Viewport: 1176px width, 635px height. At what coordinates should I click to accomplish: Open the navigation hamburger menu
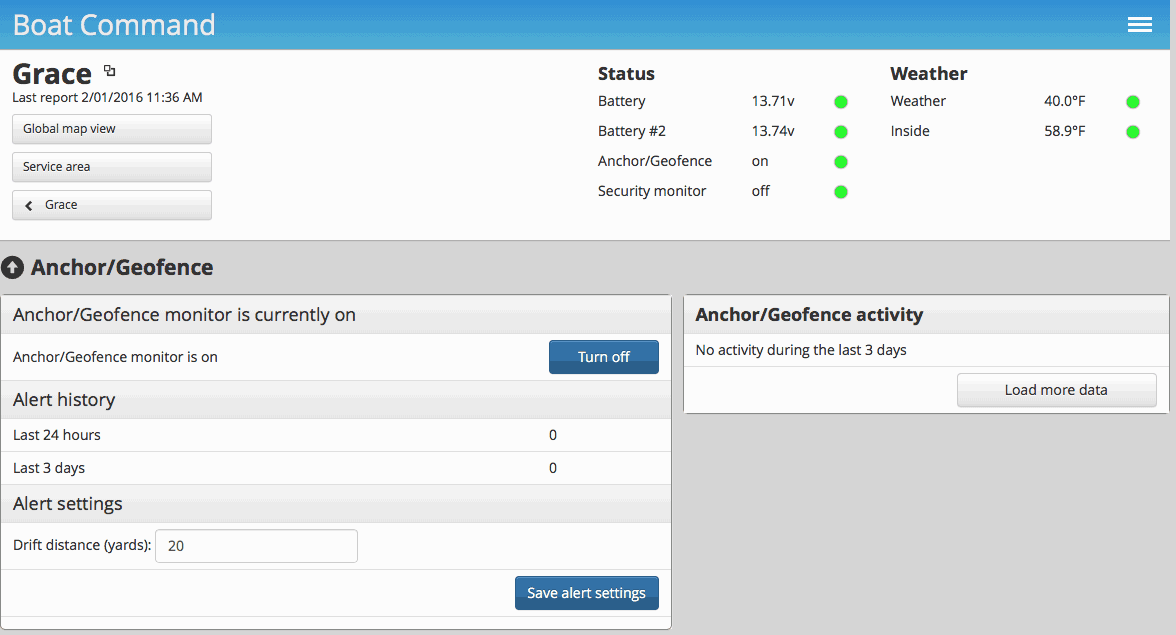pyautogui.click(x=1140, y=24)
